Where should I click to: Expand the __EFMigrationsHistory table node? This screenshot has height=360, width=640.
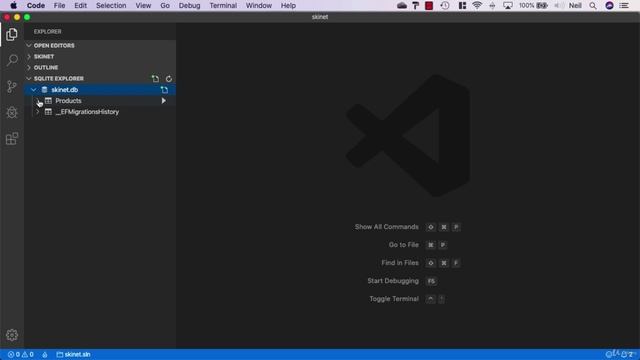[38, 112]
